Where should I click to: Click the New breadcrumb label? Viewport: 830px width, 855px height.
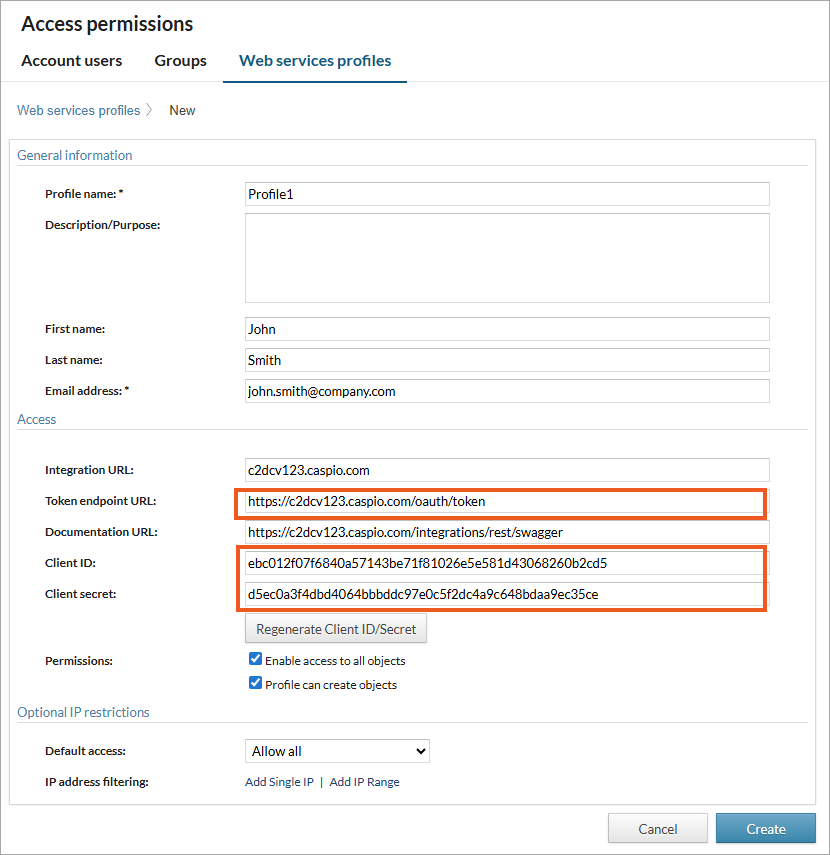tap(182, 110)
